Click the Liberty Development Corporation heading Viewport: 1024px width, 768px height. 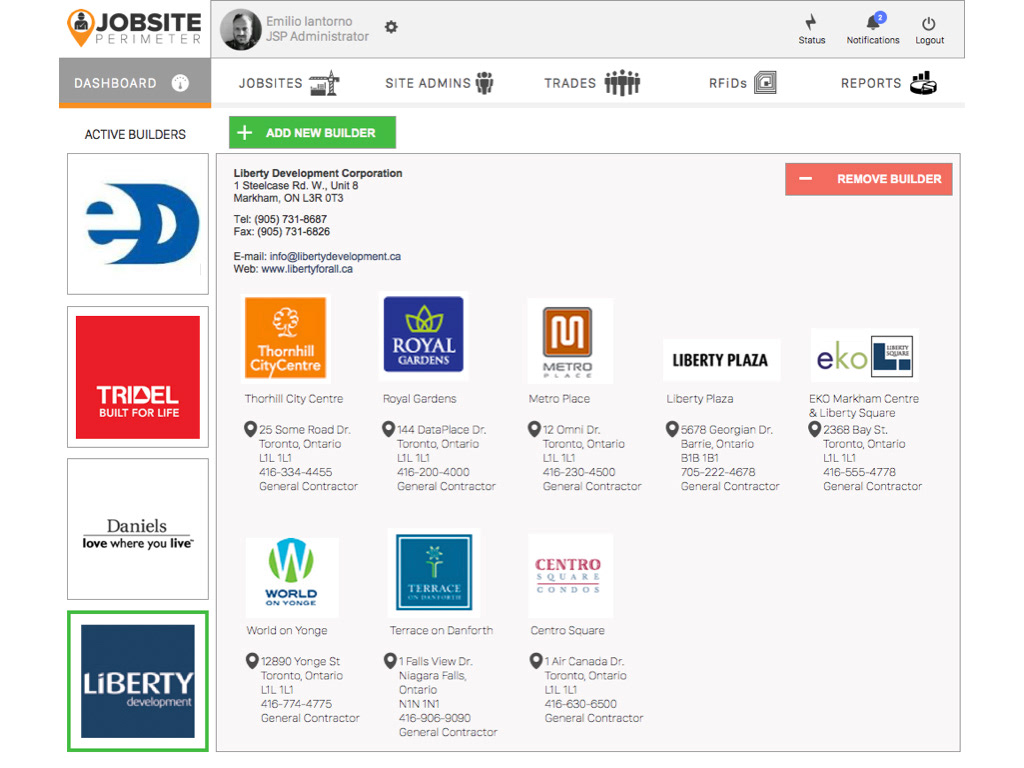[x=318, y=173]
